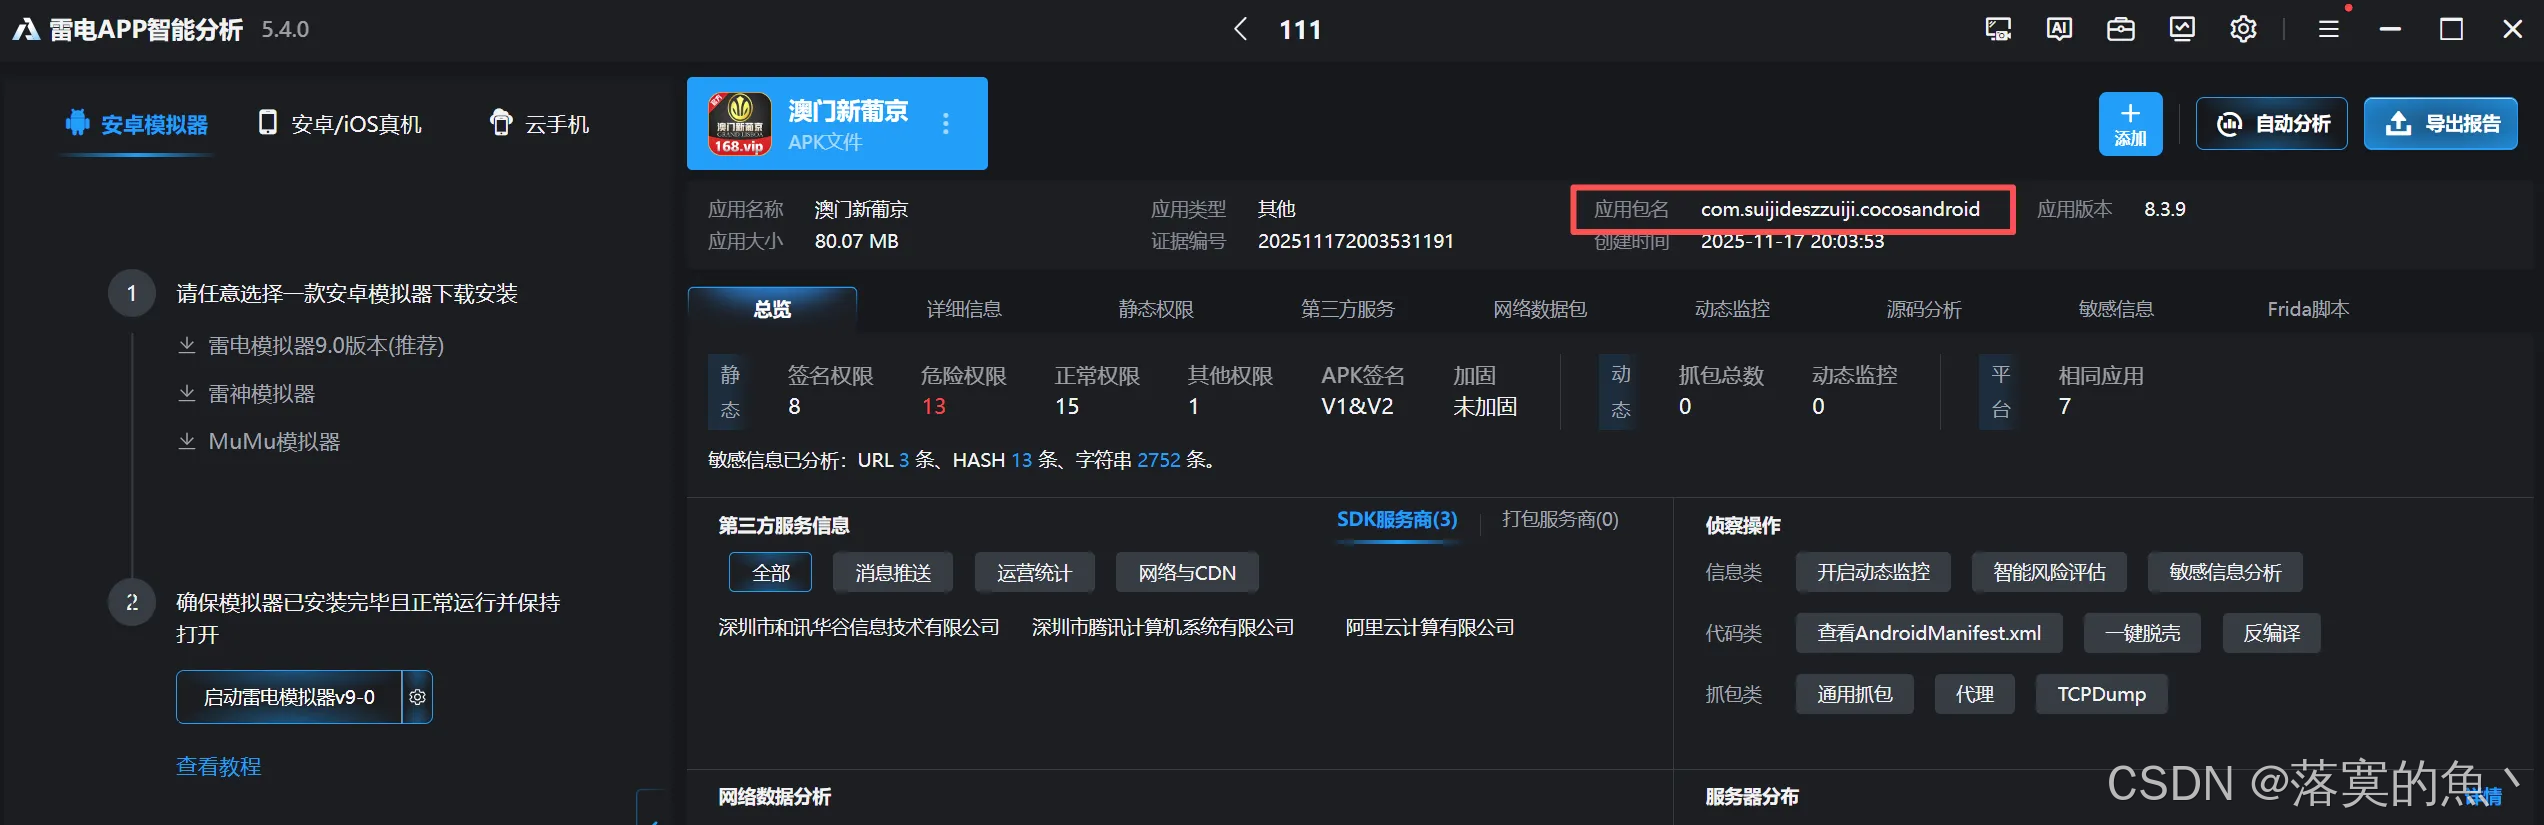Click URL count 3 link
The height and width of the screenshot is (825, 2544).
click(904, 460)
